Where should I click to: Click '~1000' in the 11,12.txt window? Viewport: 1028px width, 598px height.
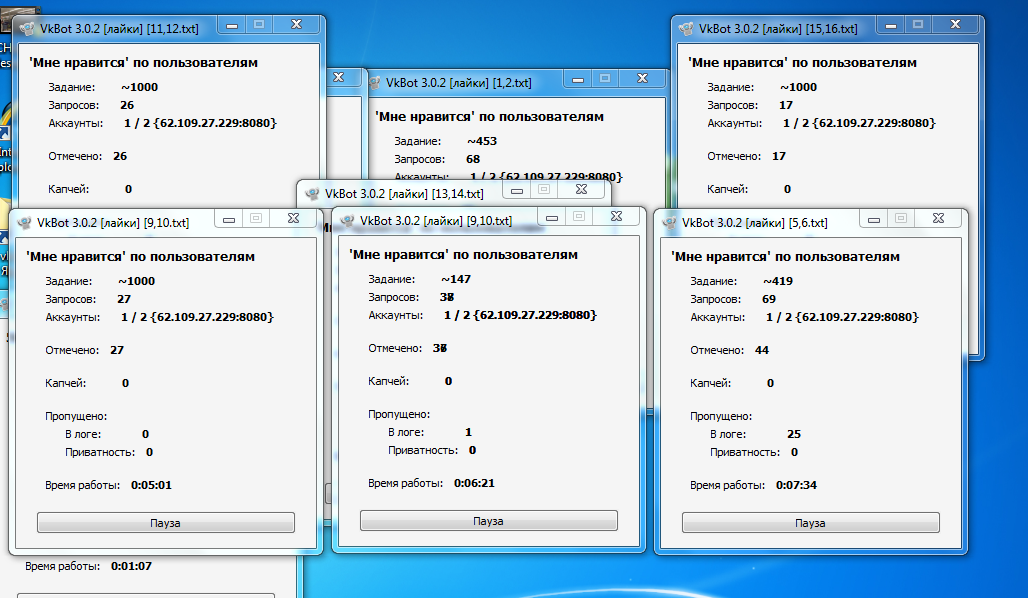[x=140, y=87]
